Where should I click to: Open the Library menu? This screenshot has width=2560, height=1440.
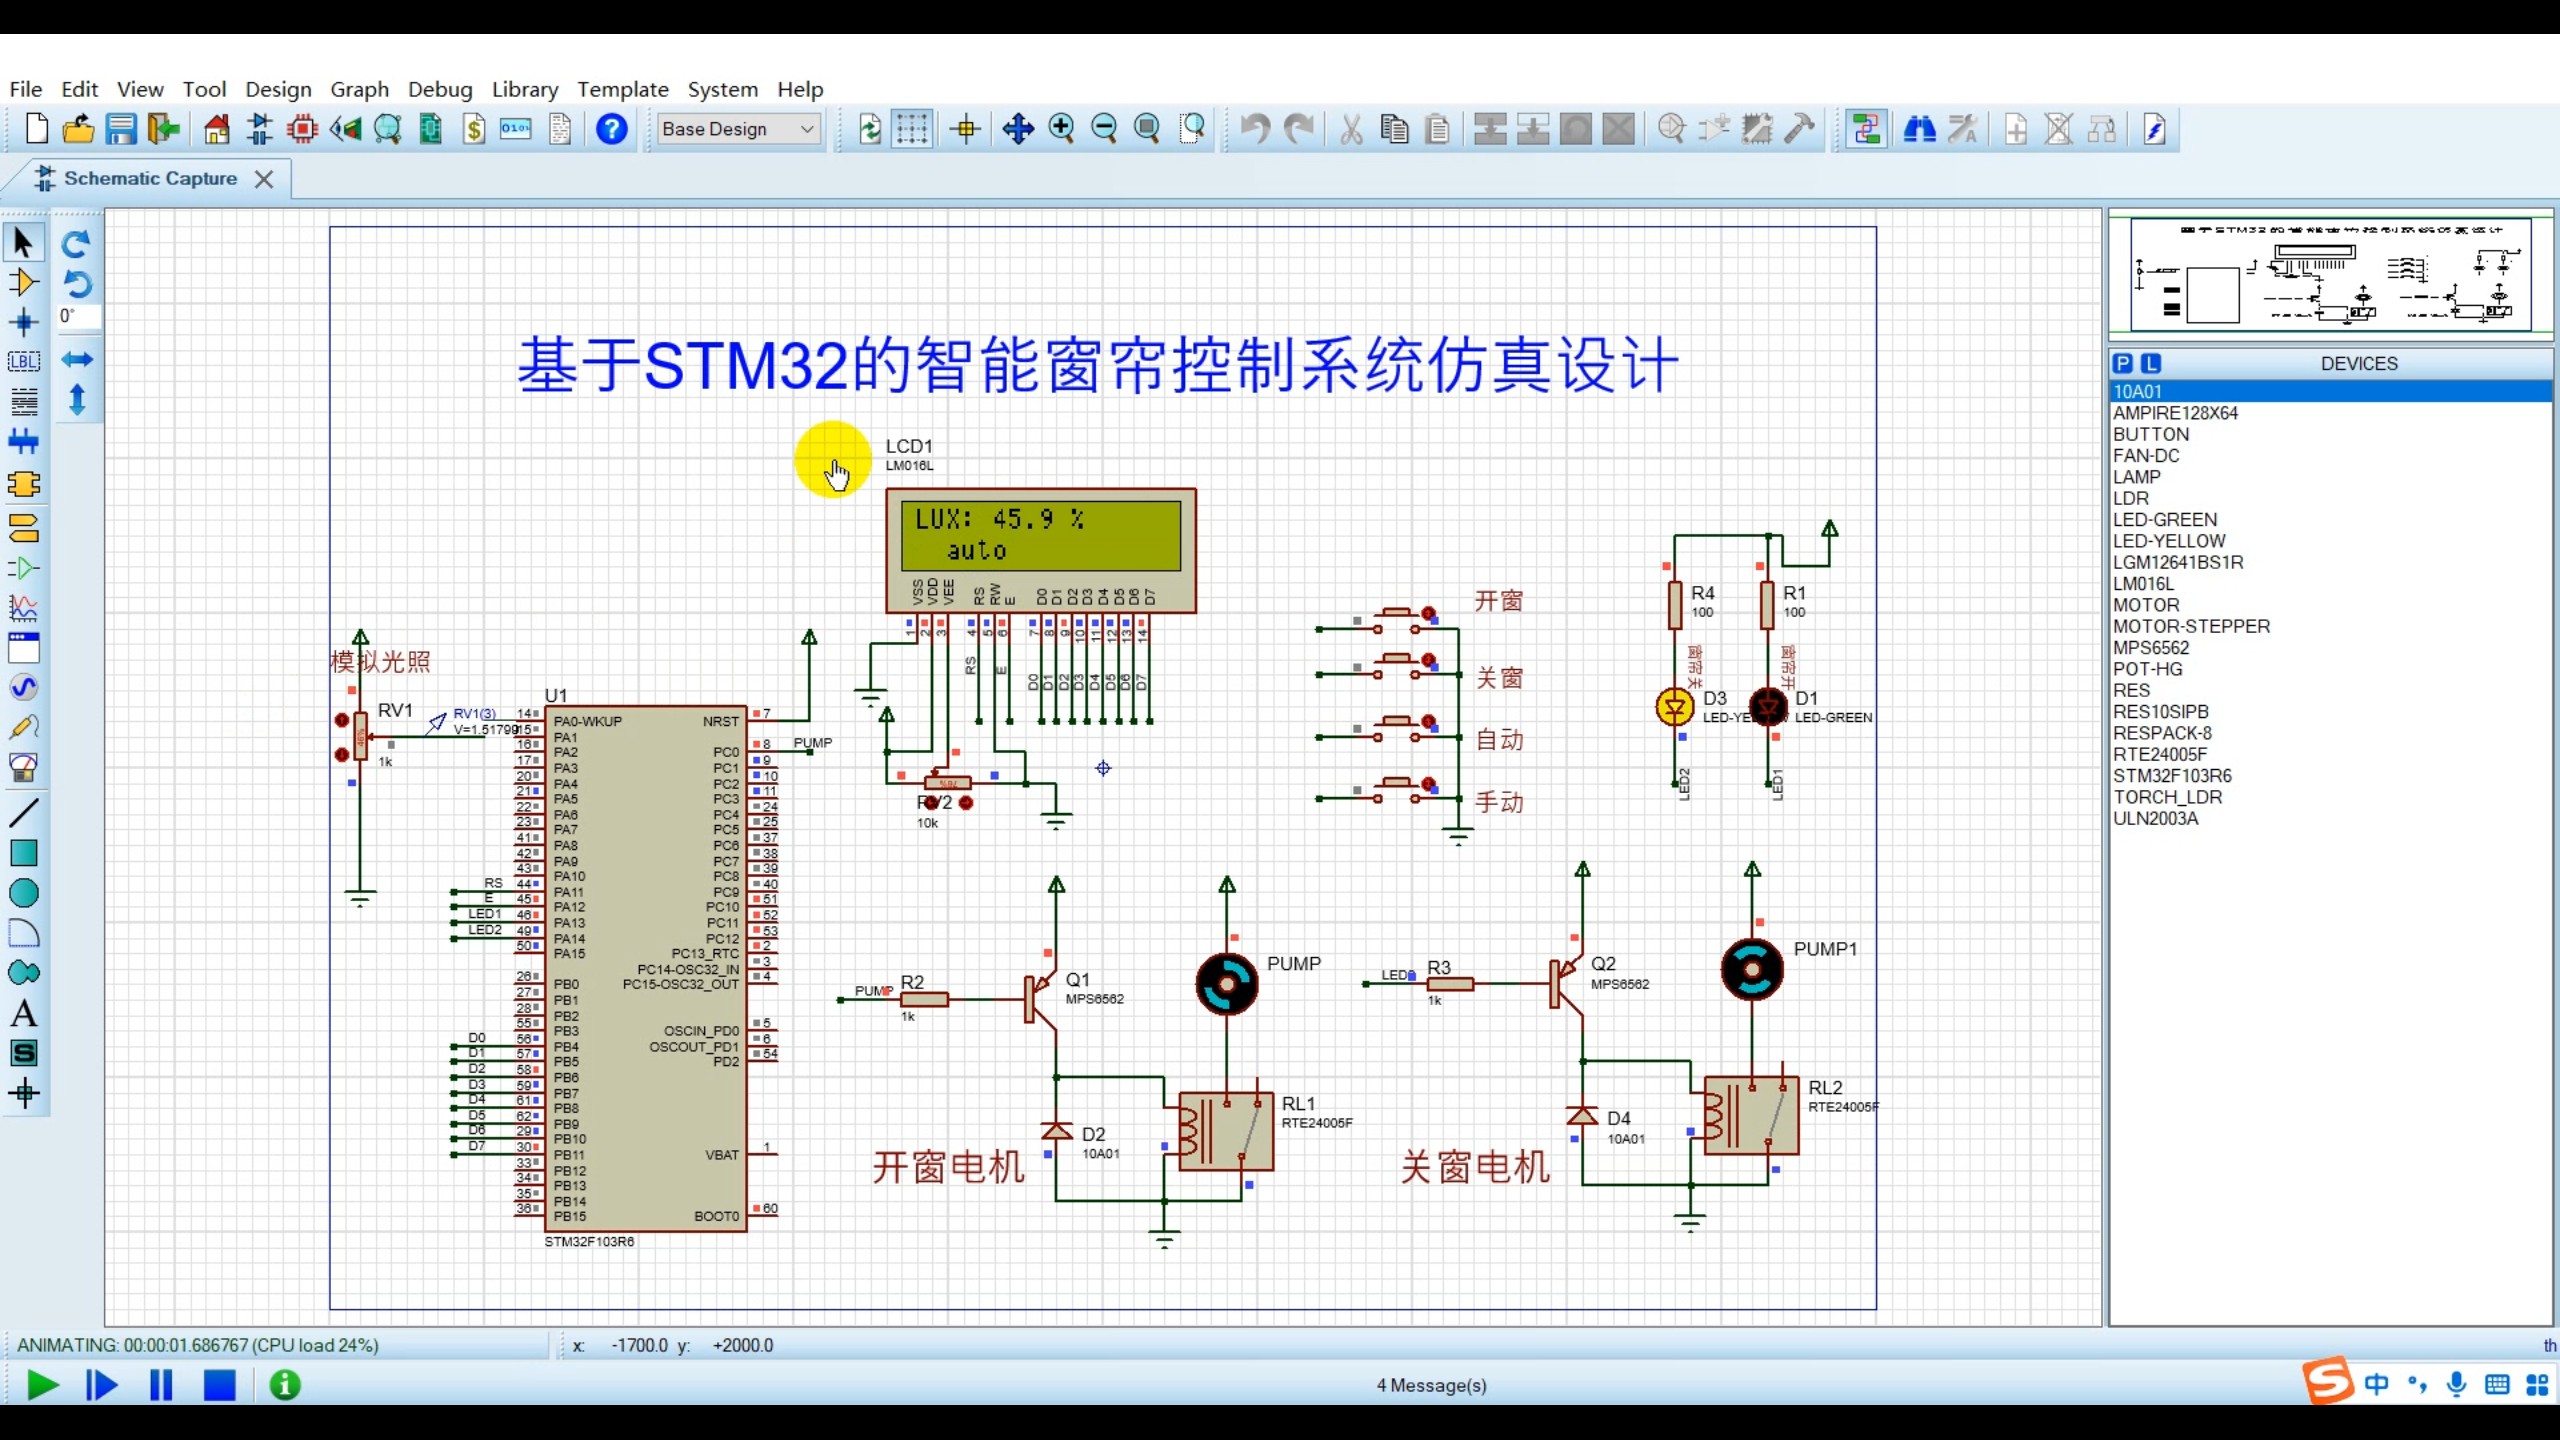click(x=524, y=89)
